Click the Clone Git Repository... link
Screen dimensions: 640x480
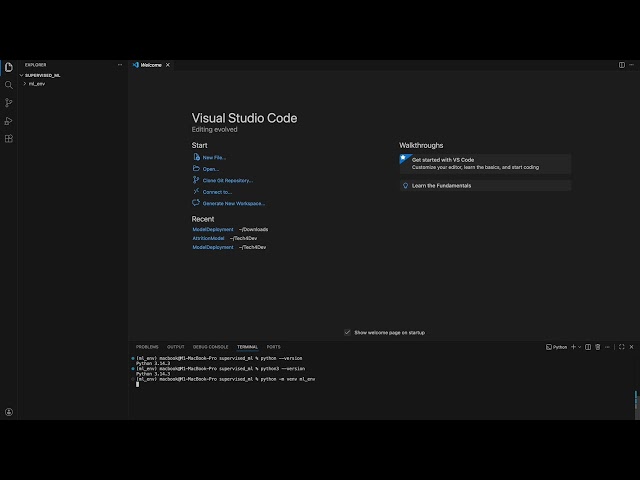point(228,180)
